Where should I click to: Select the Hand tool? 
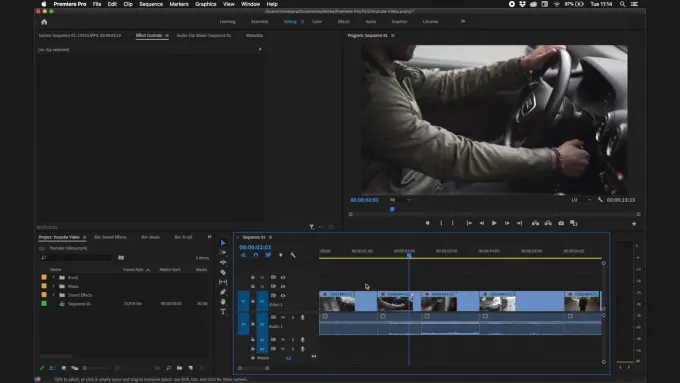223,301
